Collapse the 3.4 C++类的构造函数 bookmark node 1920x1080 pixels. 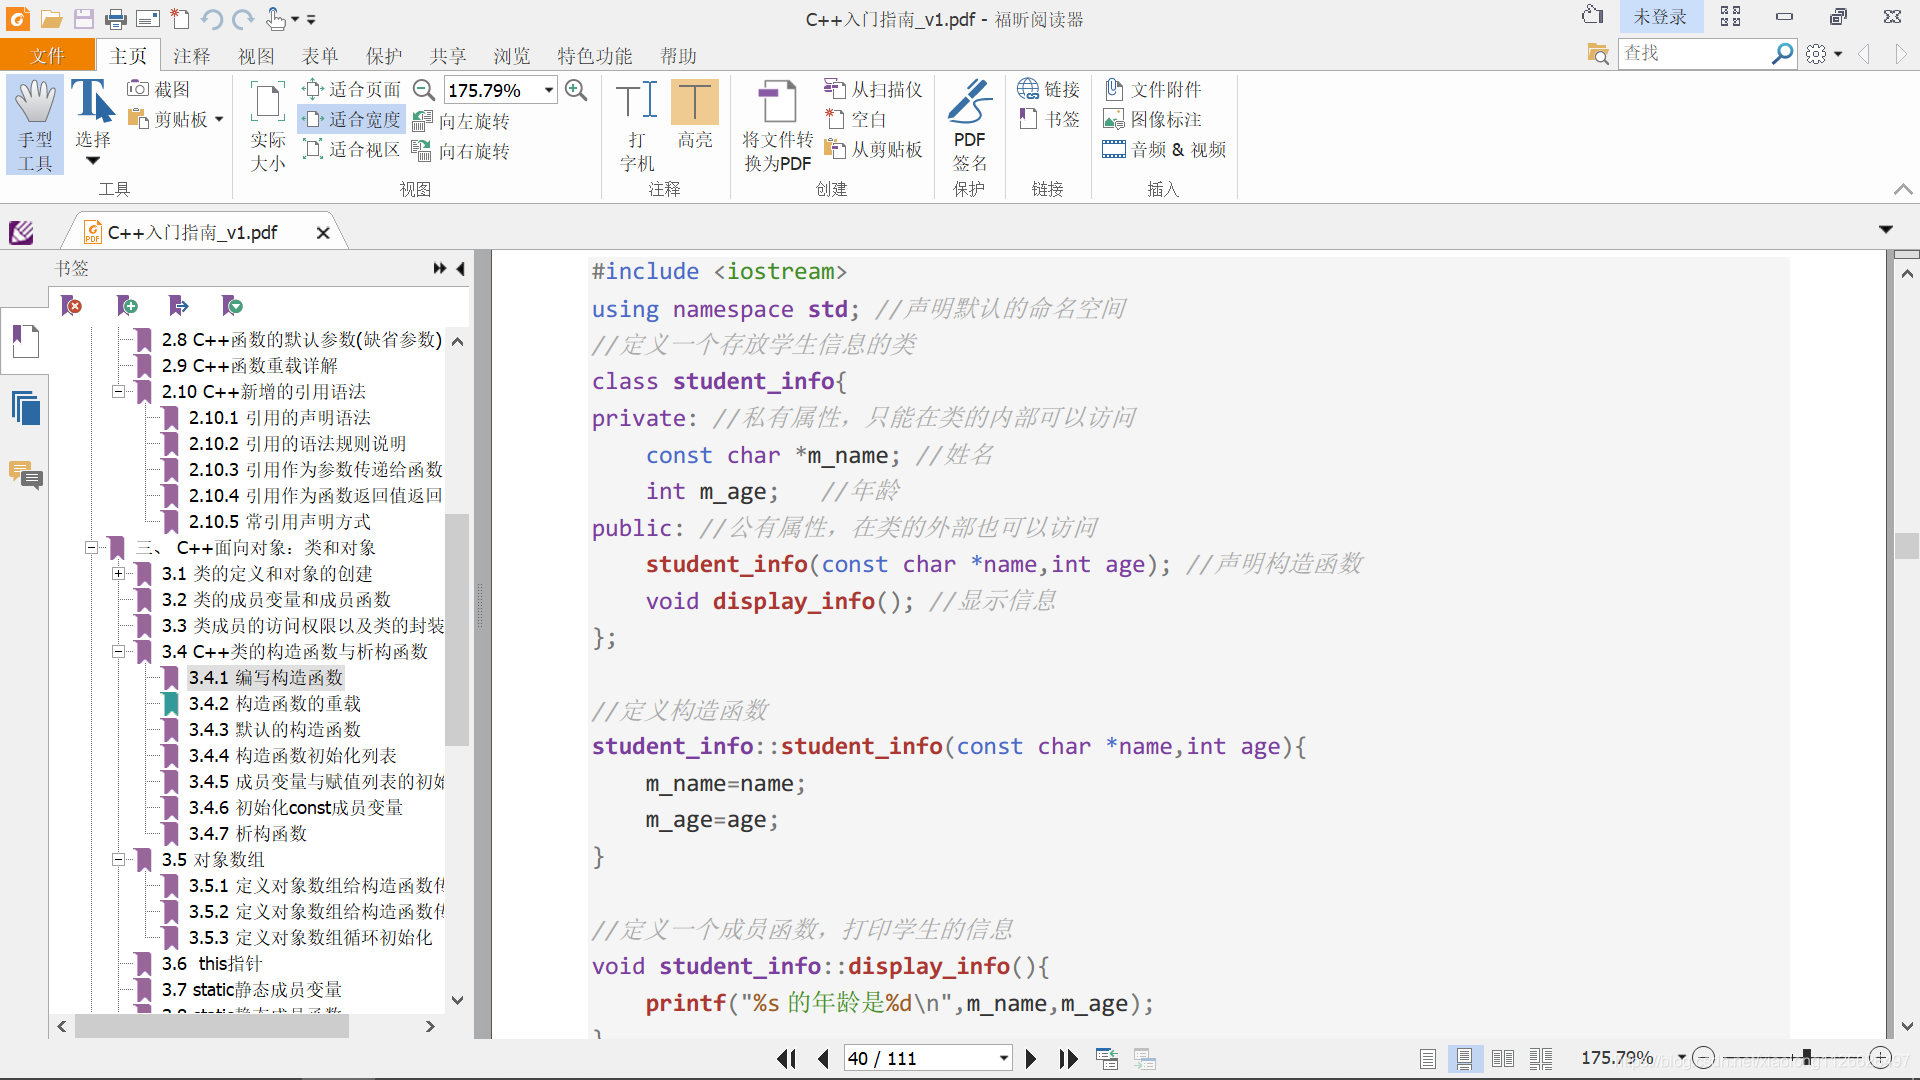pyautogui.click(x=118, y=652)
